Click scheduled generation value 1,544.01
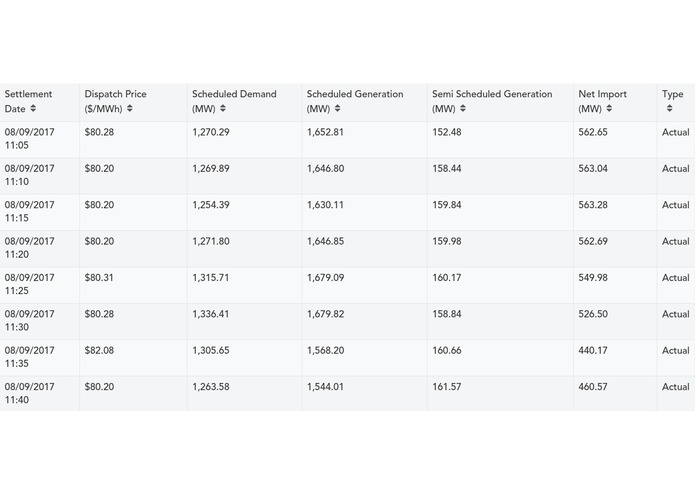This screenshot has width=695, height=494. point(325,387)
